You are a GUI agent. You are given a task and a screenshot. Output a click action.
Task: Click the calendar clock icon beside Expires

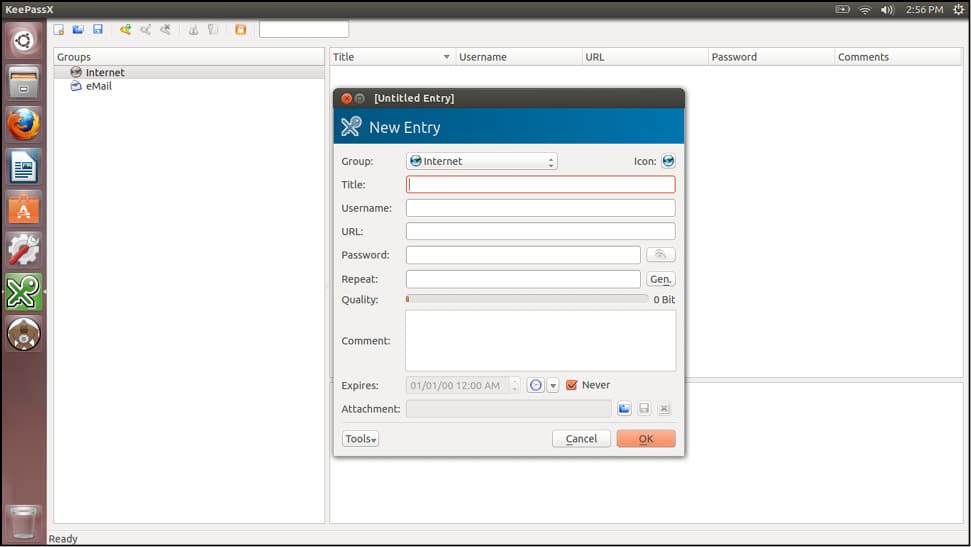coord(535,385)
